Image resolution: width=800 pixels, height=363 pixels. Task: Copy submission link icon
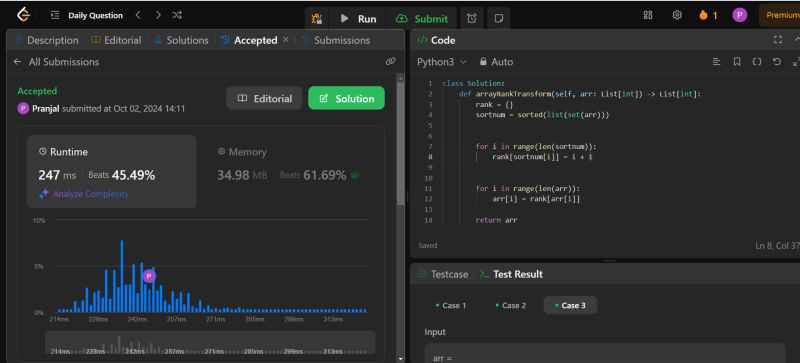pos(390,62)
